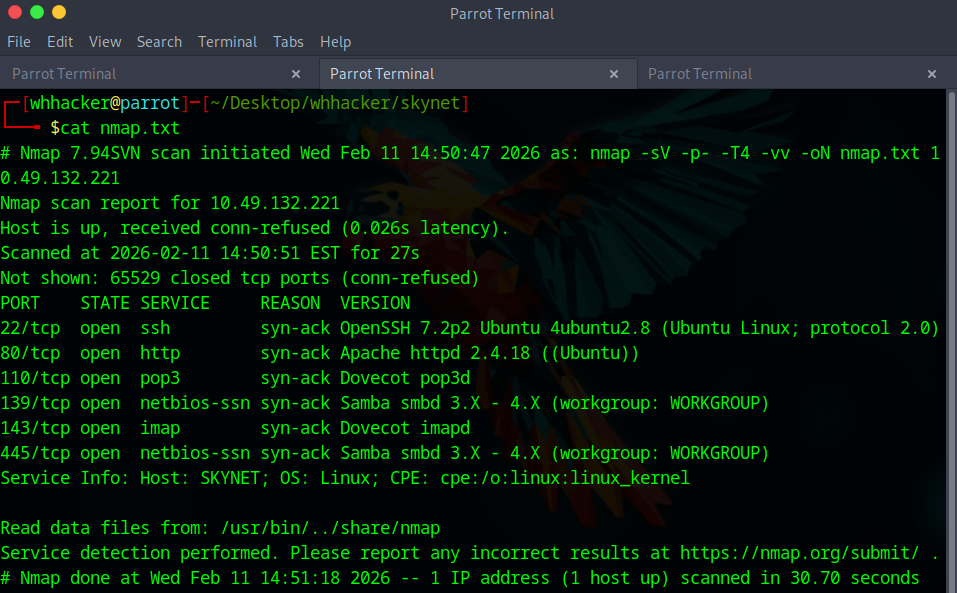
Task: Click the '110/tcp' port entry
Action: 35,378
